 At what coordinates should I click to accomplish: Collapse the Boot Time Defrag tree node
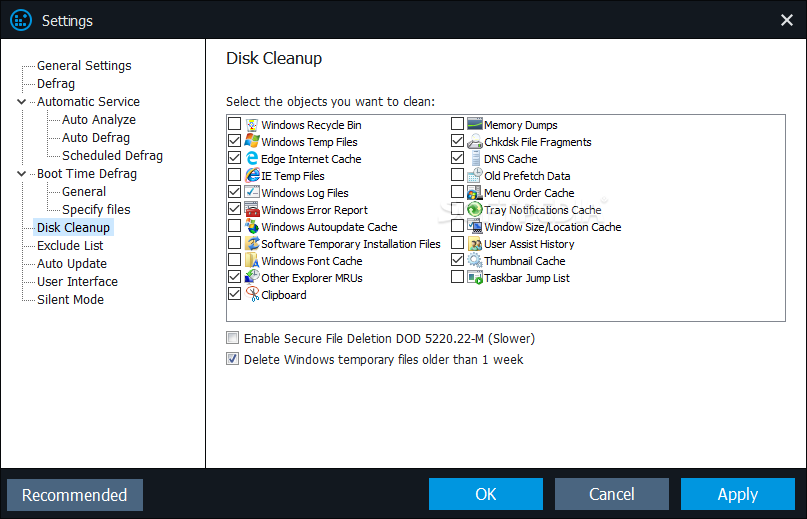(x=22, y=174)
